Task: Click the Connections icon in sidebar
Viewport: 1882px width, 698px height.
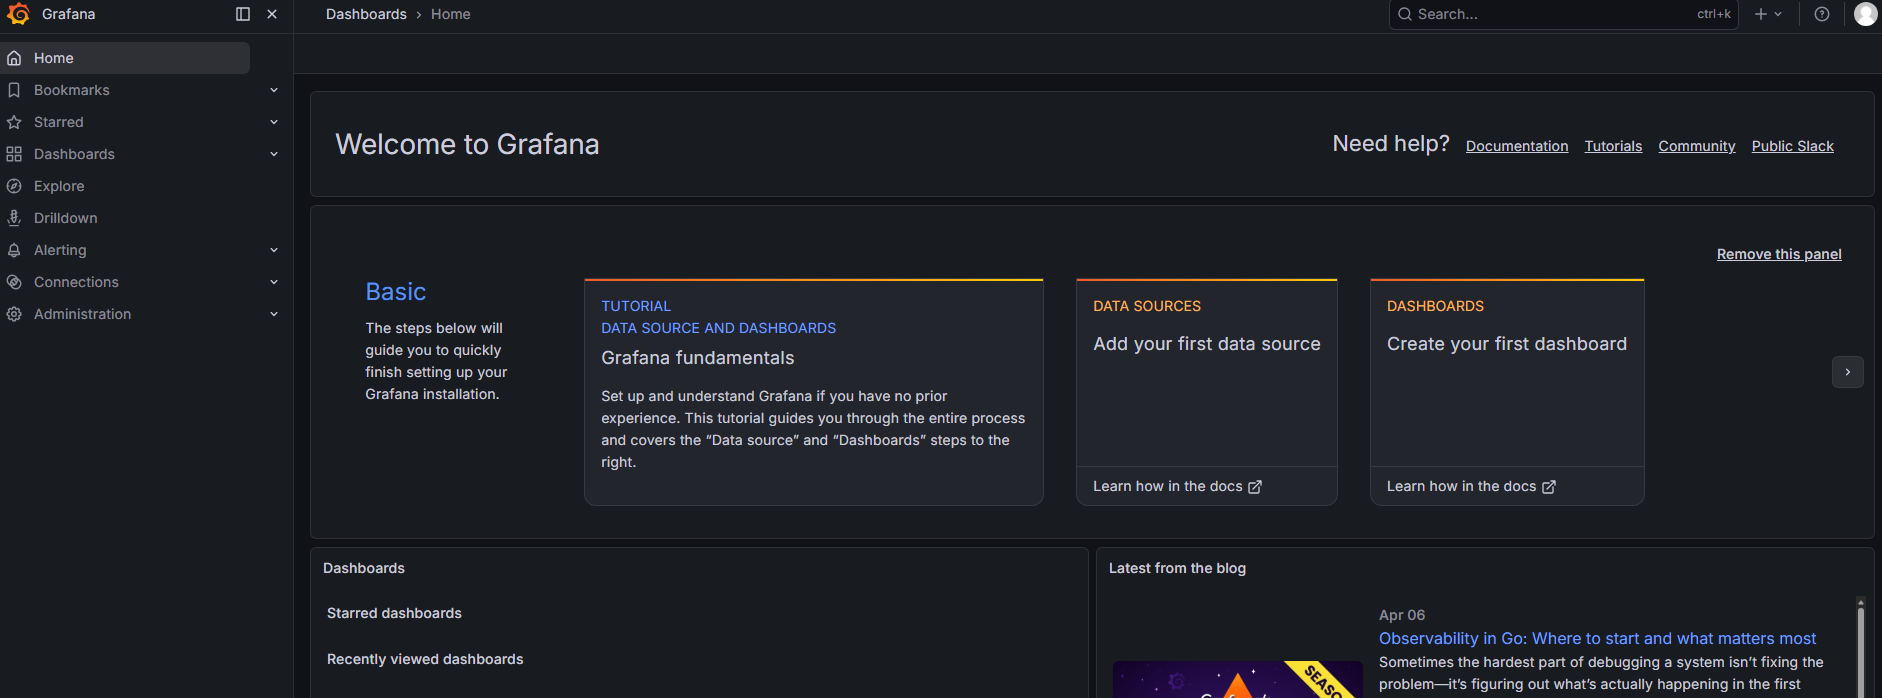Action: [14, 282]
